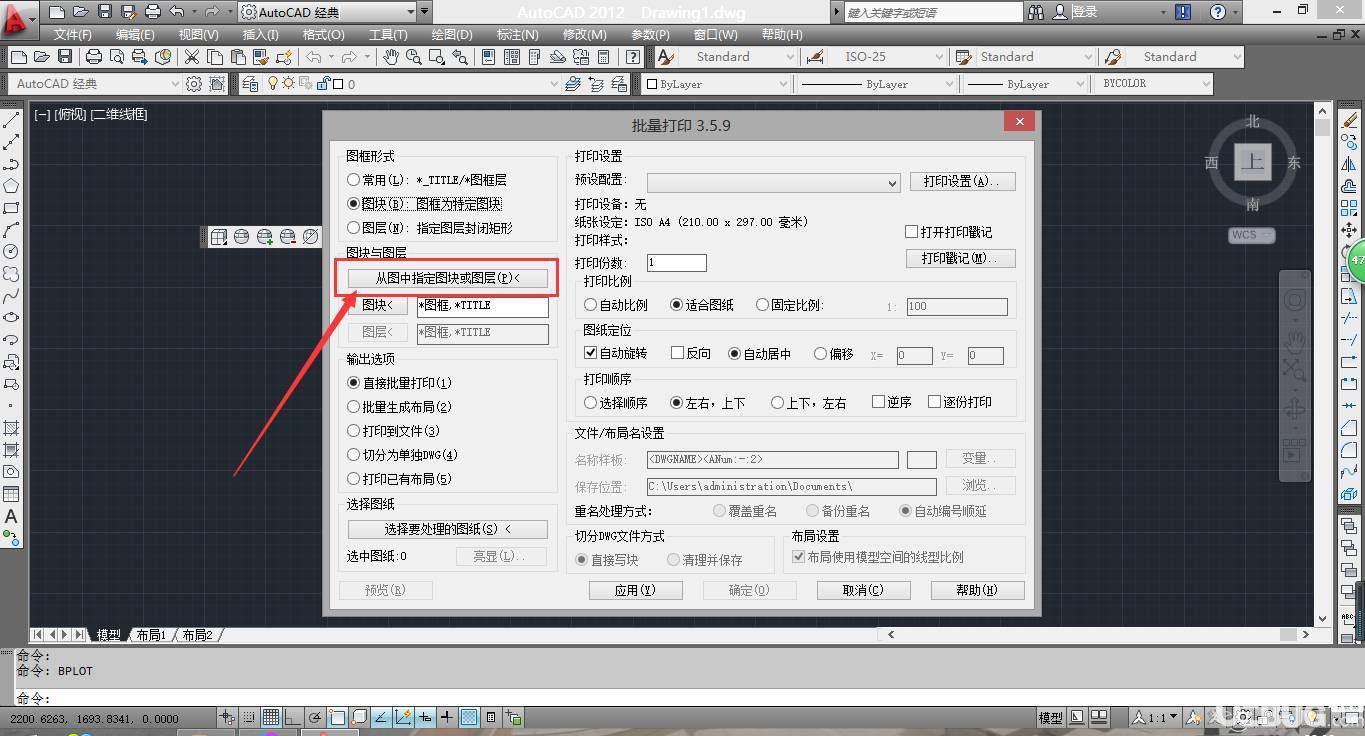Open the AutoCAD 经典 workspace dropdown in title bar
Image resolution: width=1365 pixels, height=736 pixels.
(x=327, y=12)
